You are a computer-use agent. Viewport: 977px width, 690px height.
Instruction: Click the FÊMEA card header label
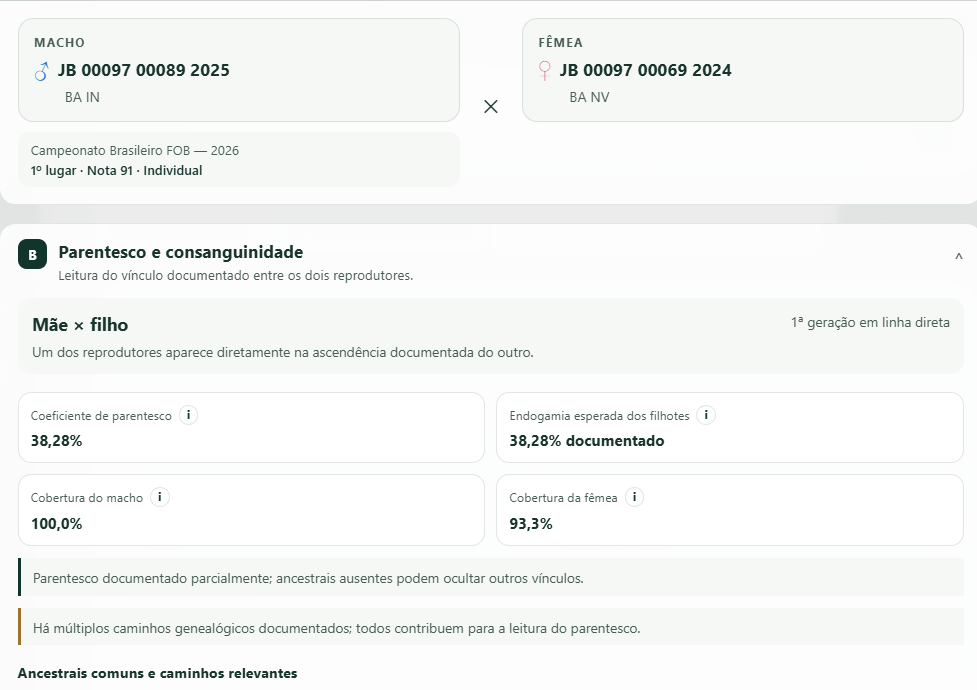pyautogui.click(x=561, y=43)
